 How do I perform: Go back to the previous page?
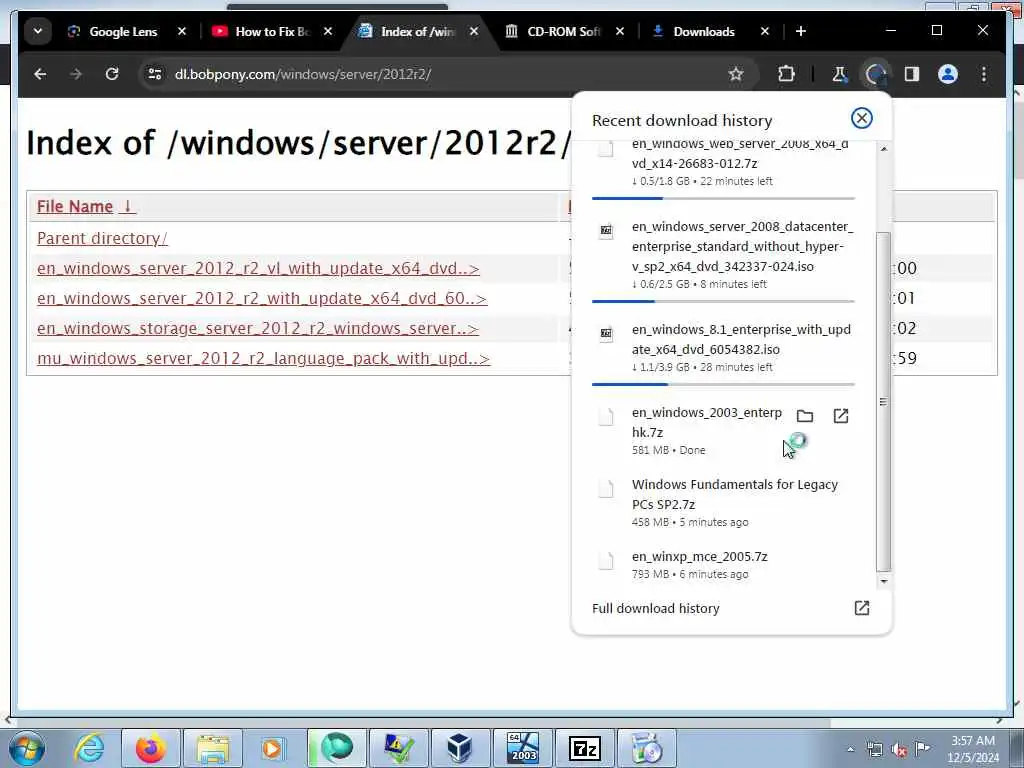[x=40, y=74]
